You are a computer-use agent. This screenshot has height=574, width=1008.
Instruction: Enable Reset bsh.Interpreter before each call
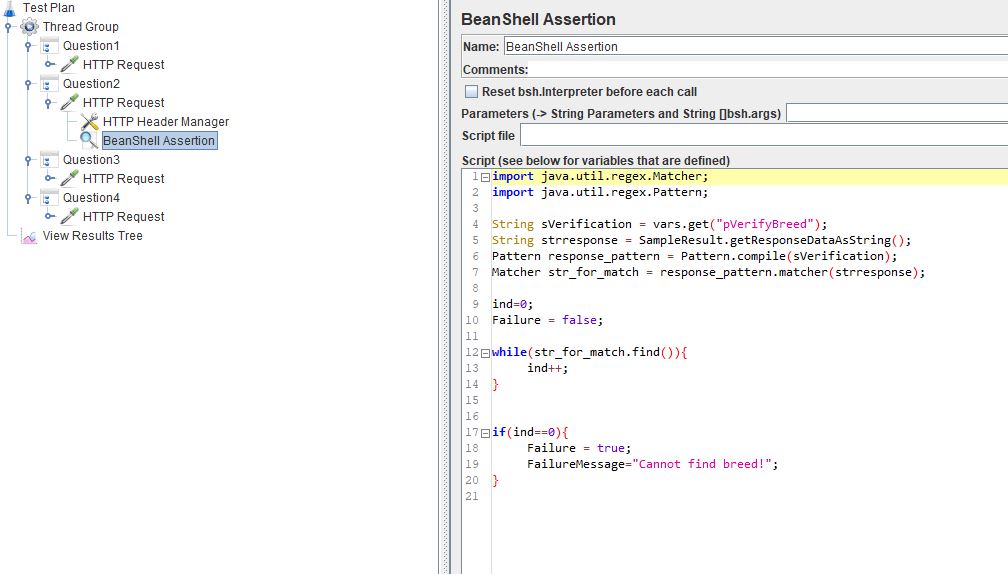[x=471, y=92]
